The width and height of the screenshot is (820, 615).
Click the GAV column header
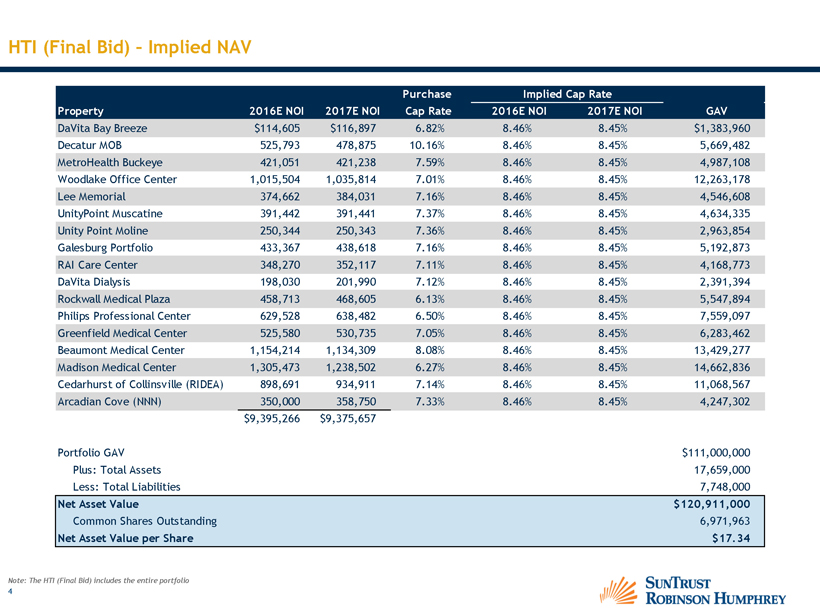[x=718, y=110]
